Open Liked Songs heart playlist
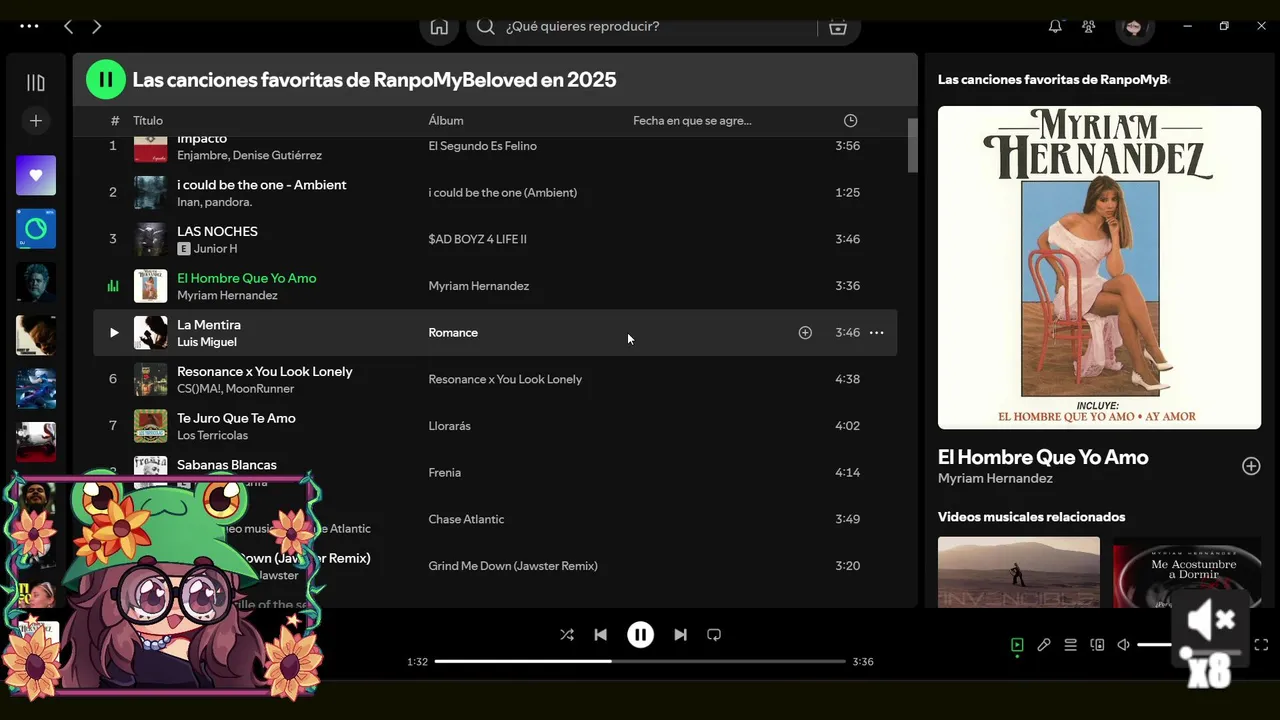The width and height of the screenshot is (1280, 720). click(x=36, y=175)
